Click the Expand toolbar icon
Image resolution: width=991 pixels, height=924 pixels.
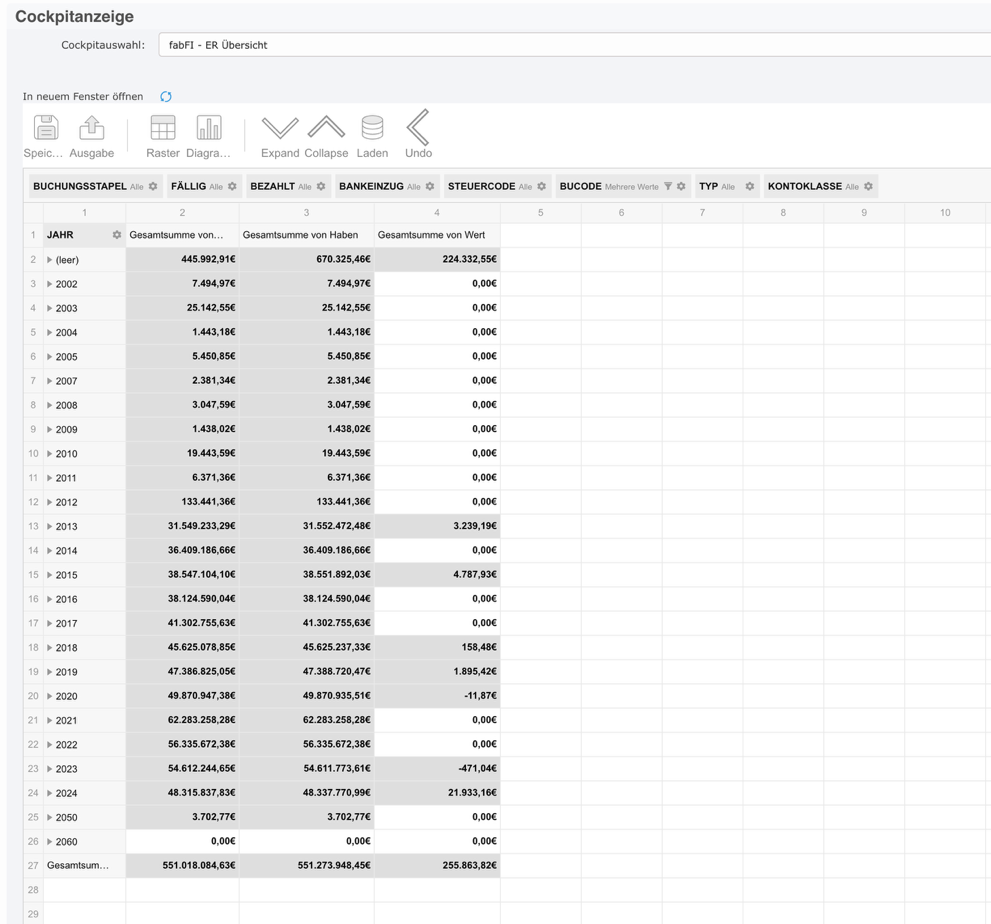point(280,128)
